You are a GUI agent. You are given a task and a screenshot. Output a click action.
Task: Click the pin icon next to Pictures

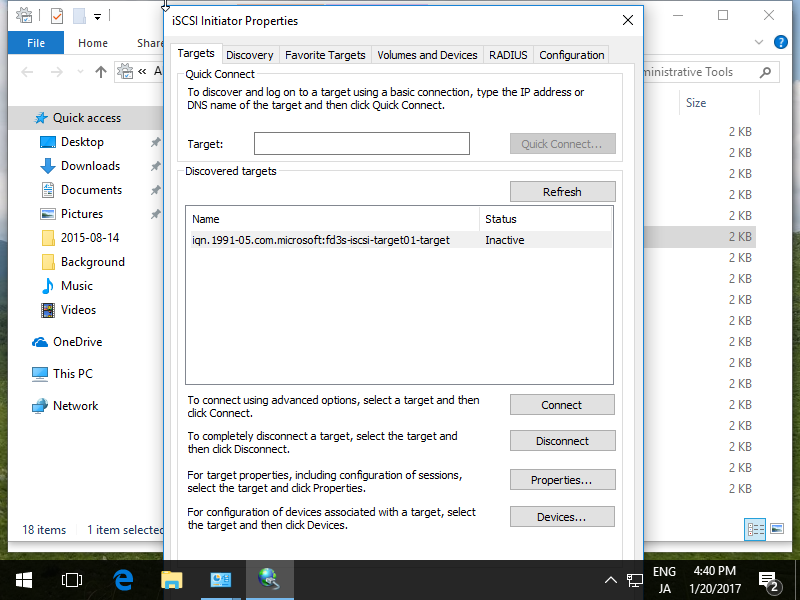[x=156, y=214]
